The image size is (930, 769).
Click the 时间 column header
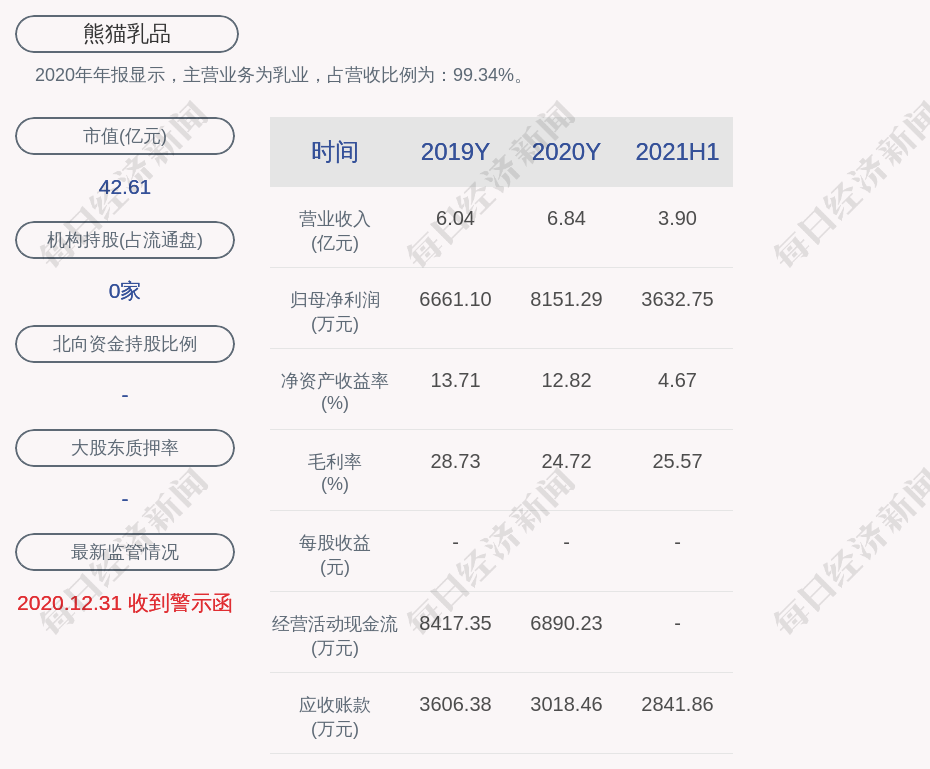[x=334, y=152]
